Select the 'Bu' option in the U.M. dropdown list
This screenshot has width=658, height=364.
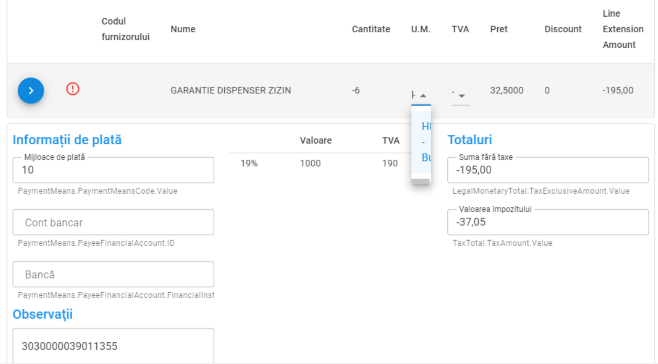(426, 157)
